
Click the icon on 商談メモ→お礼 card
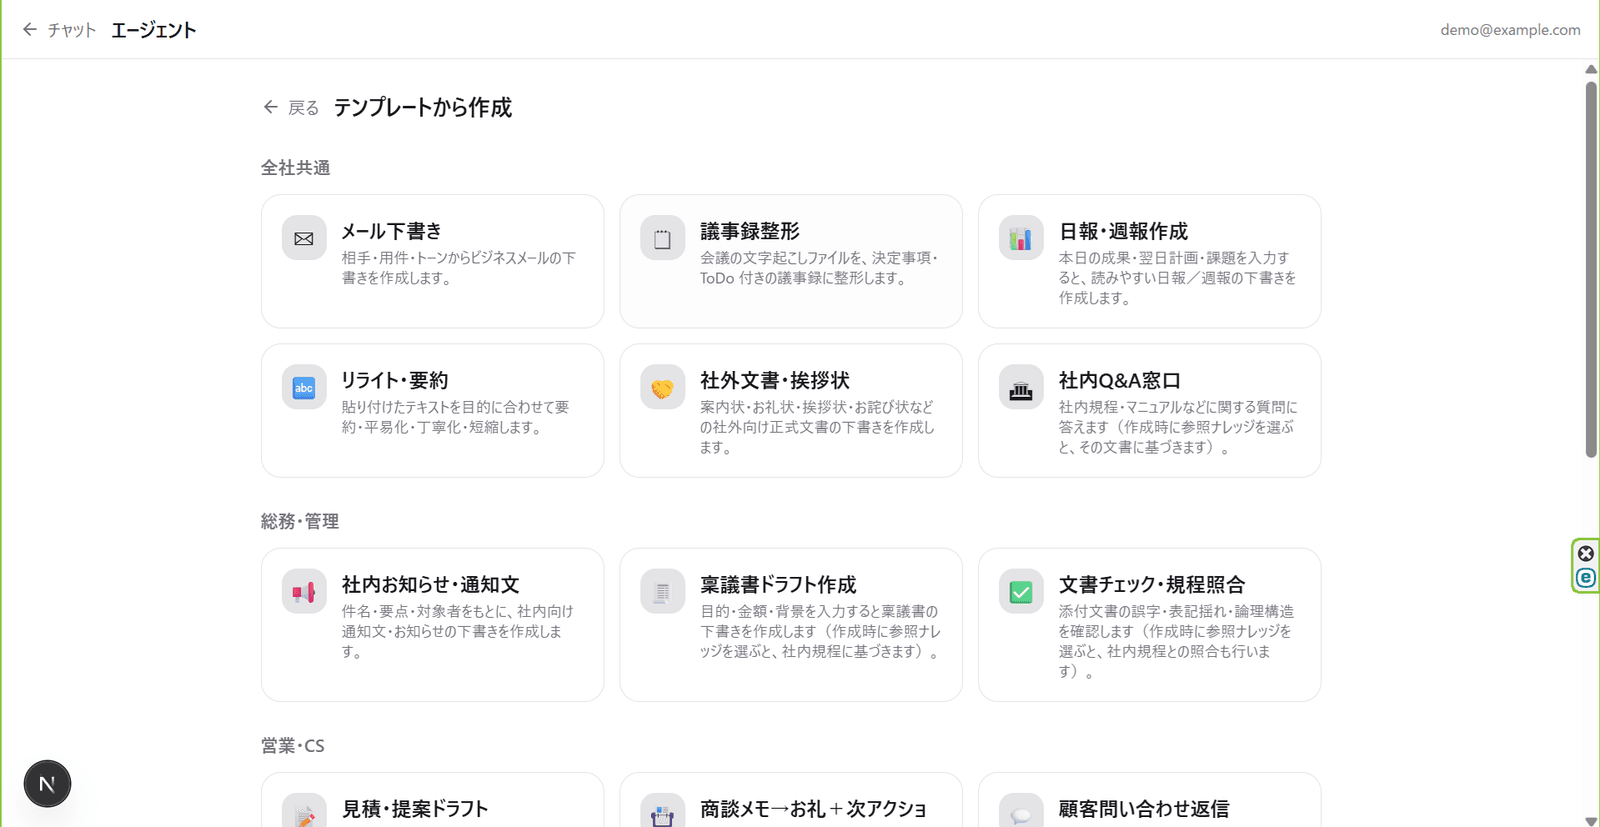[662, 811]
